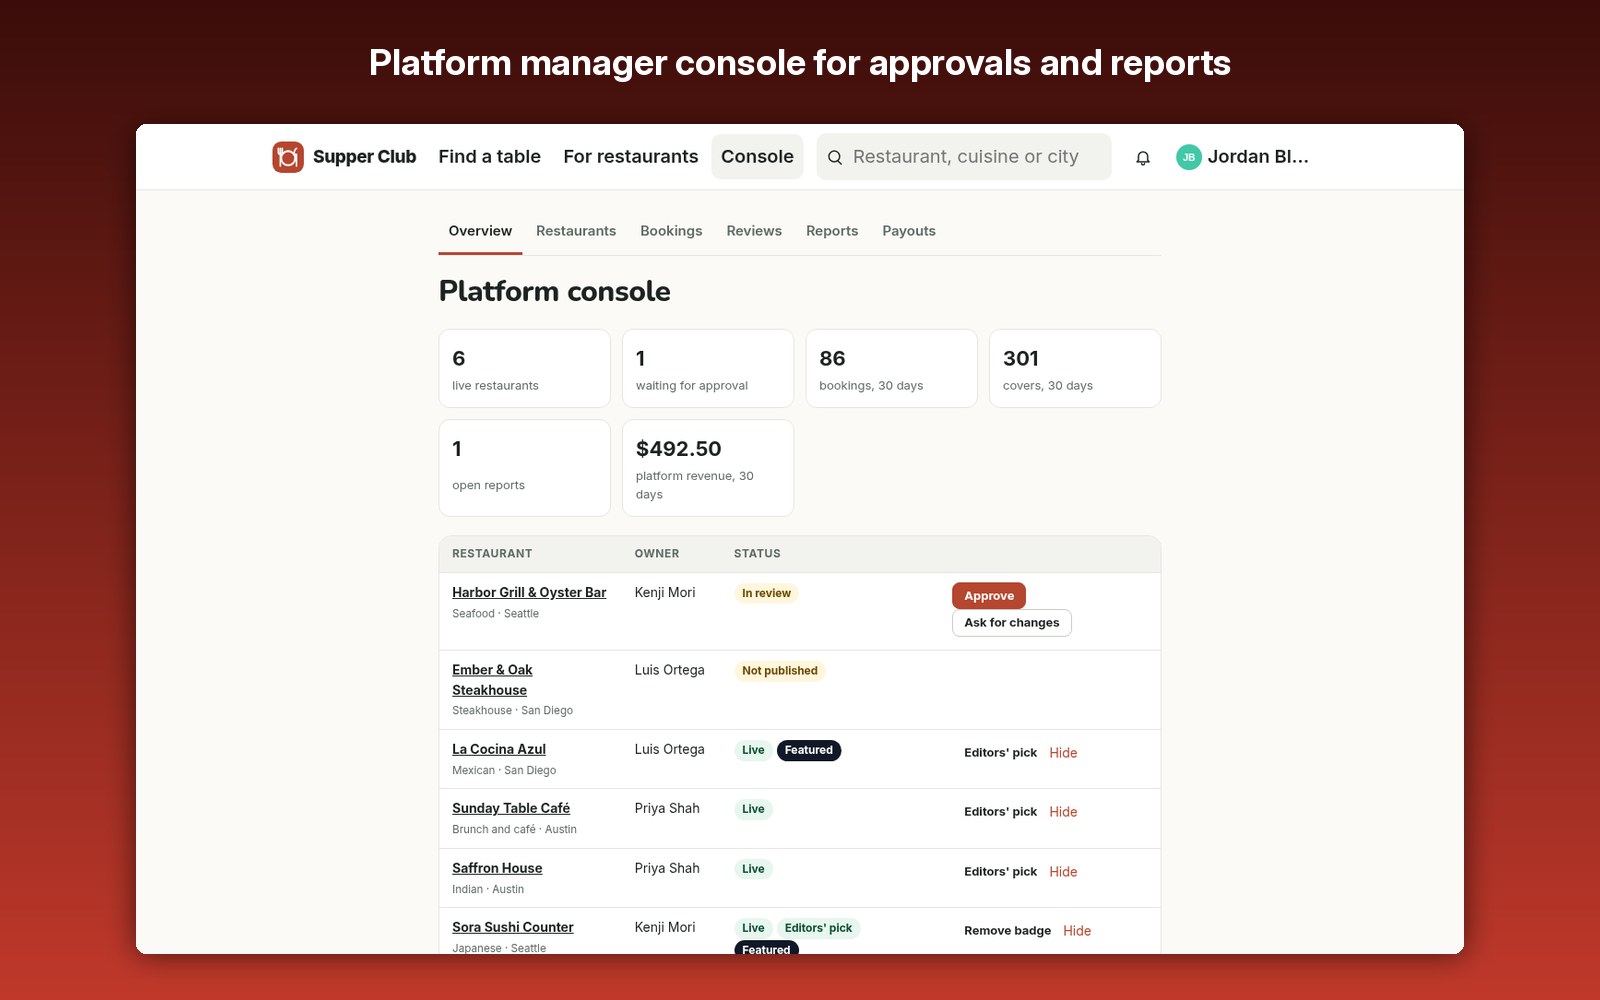Open the notifications bell
Screen dimensions: 1600x1000
click(1143, 158)
